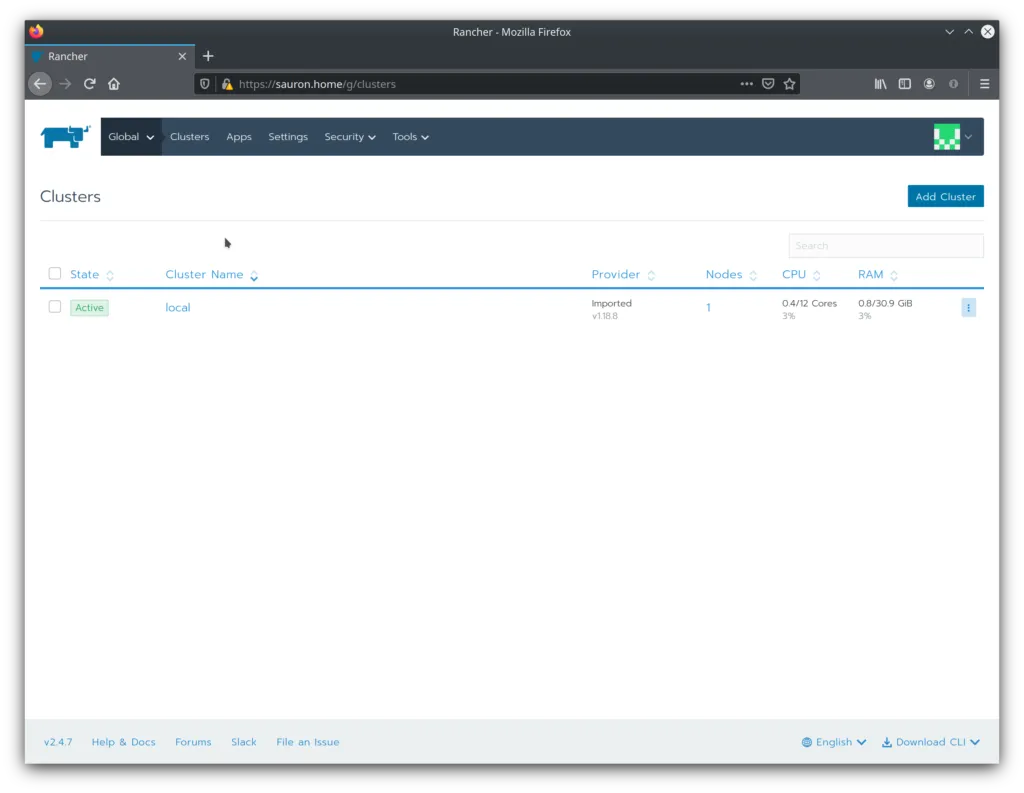This screenshot has width=1024, height=793.
Task: Open the Apps nav item
Action: [239, 137]
